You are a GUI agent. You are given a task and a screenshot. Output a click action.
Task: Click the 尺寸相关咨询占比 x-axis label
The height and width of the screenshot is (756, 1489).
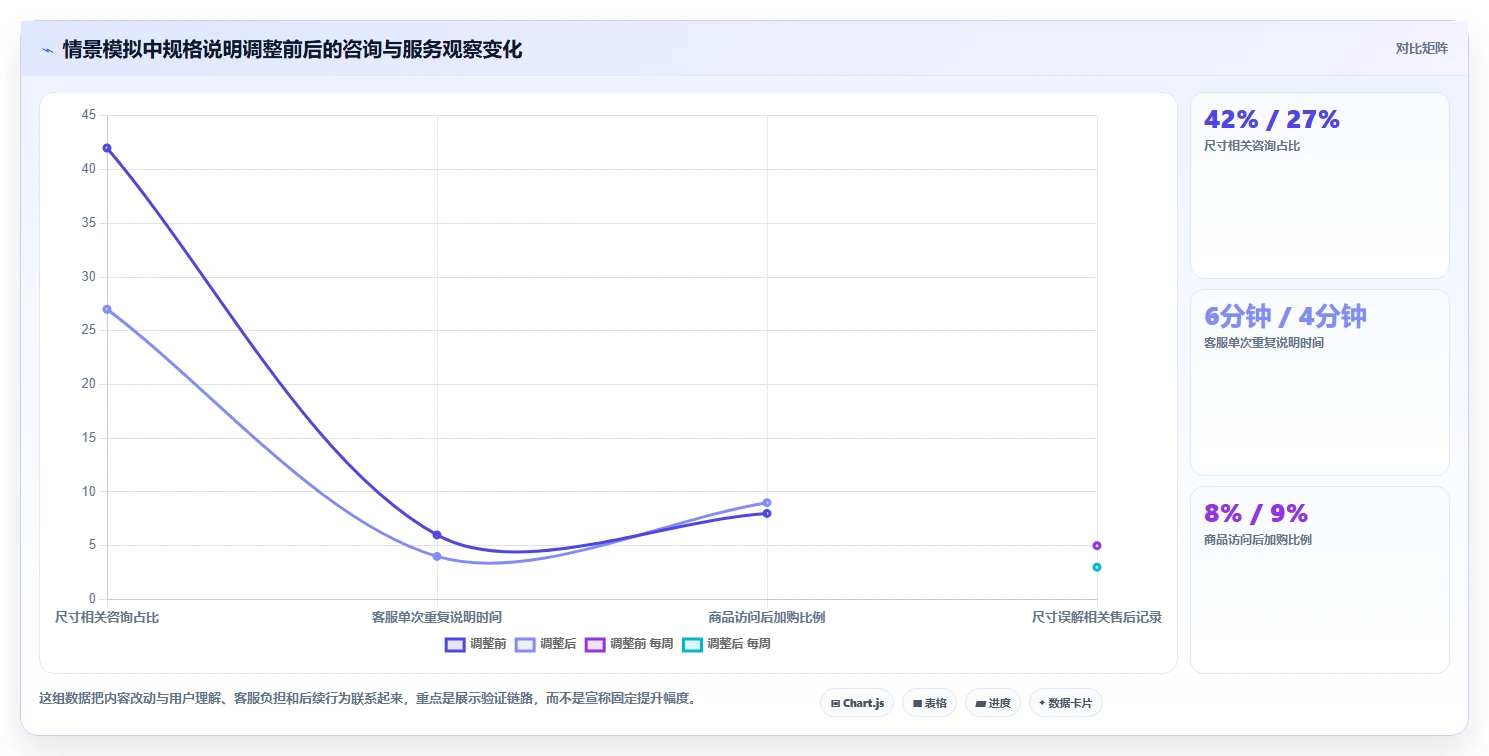click(x=107, y=617)
